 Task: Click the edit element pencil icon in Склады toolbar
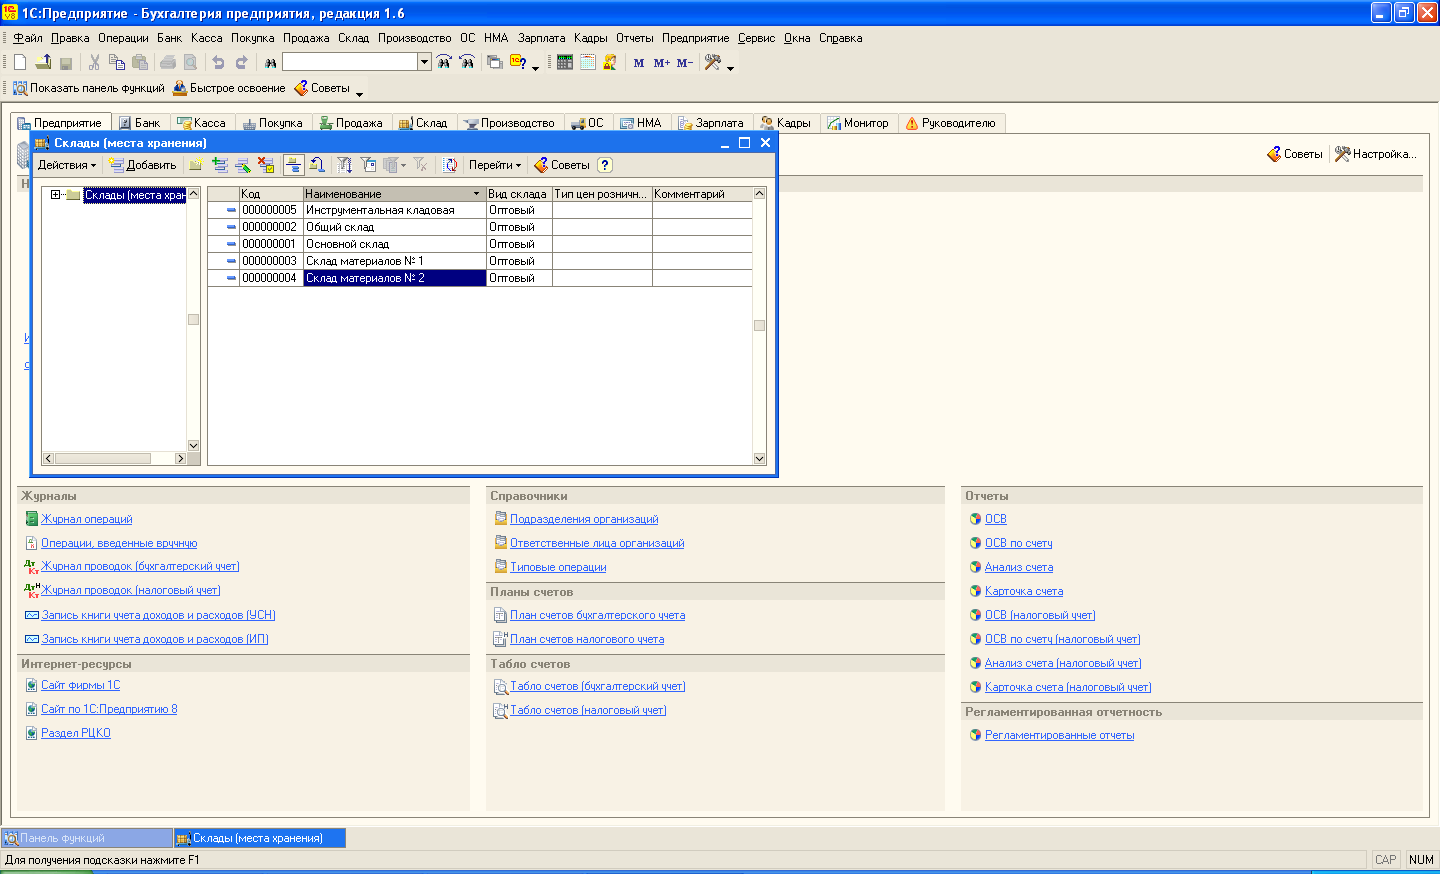(243, 165)
